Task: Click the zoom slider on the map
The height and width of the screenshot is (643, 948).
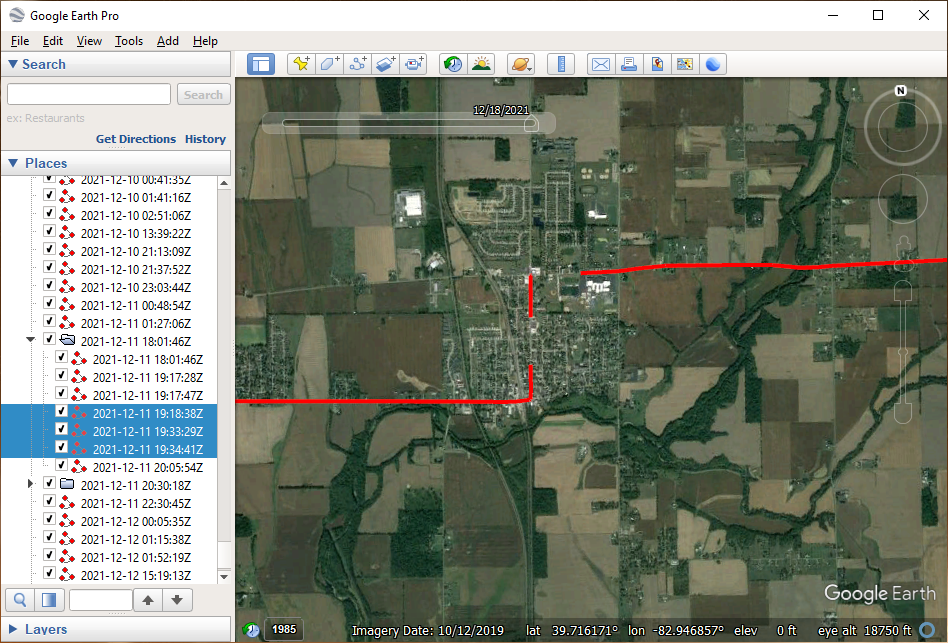Action: [x=903, y=352]
